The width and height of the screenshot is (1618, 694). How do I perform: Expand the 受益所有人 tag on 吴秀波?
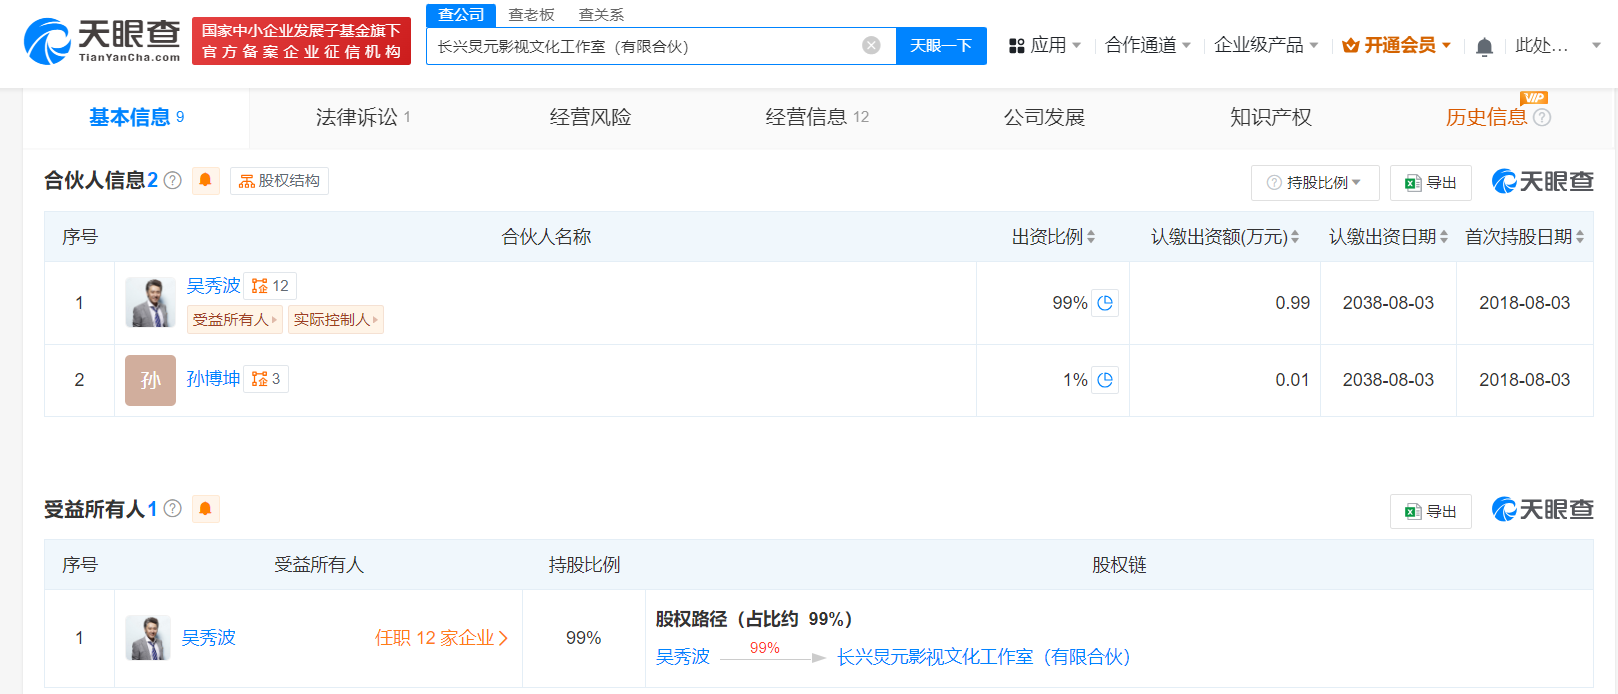tap(235, 320)
